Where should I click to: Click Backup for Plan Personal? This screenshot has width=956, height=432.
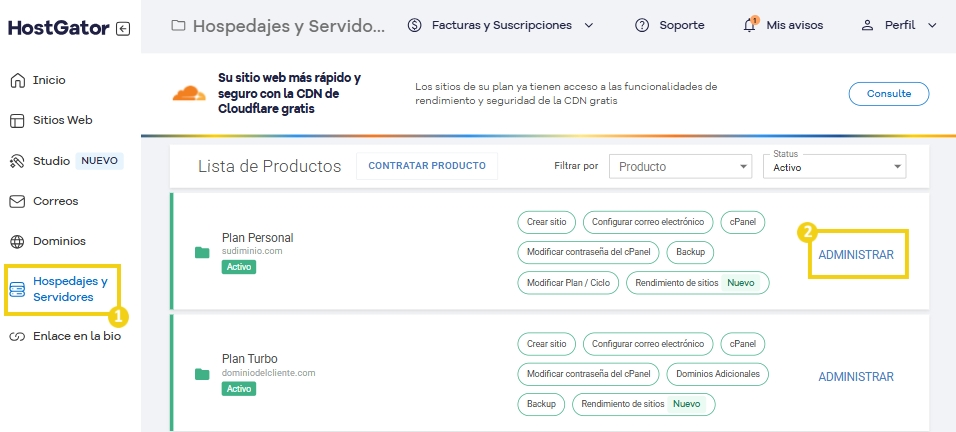690,252
